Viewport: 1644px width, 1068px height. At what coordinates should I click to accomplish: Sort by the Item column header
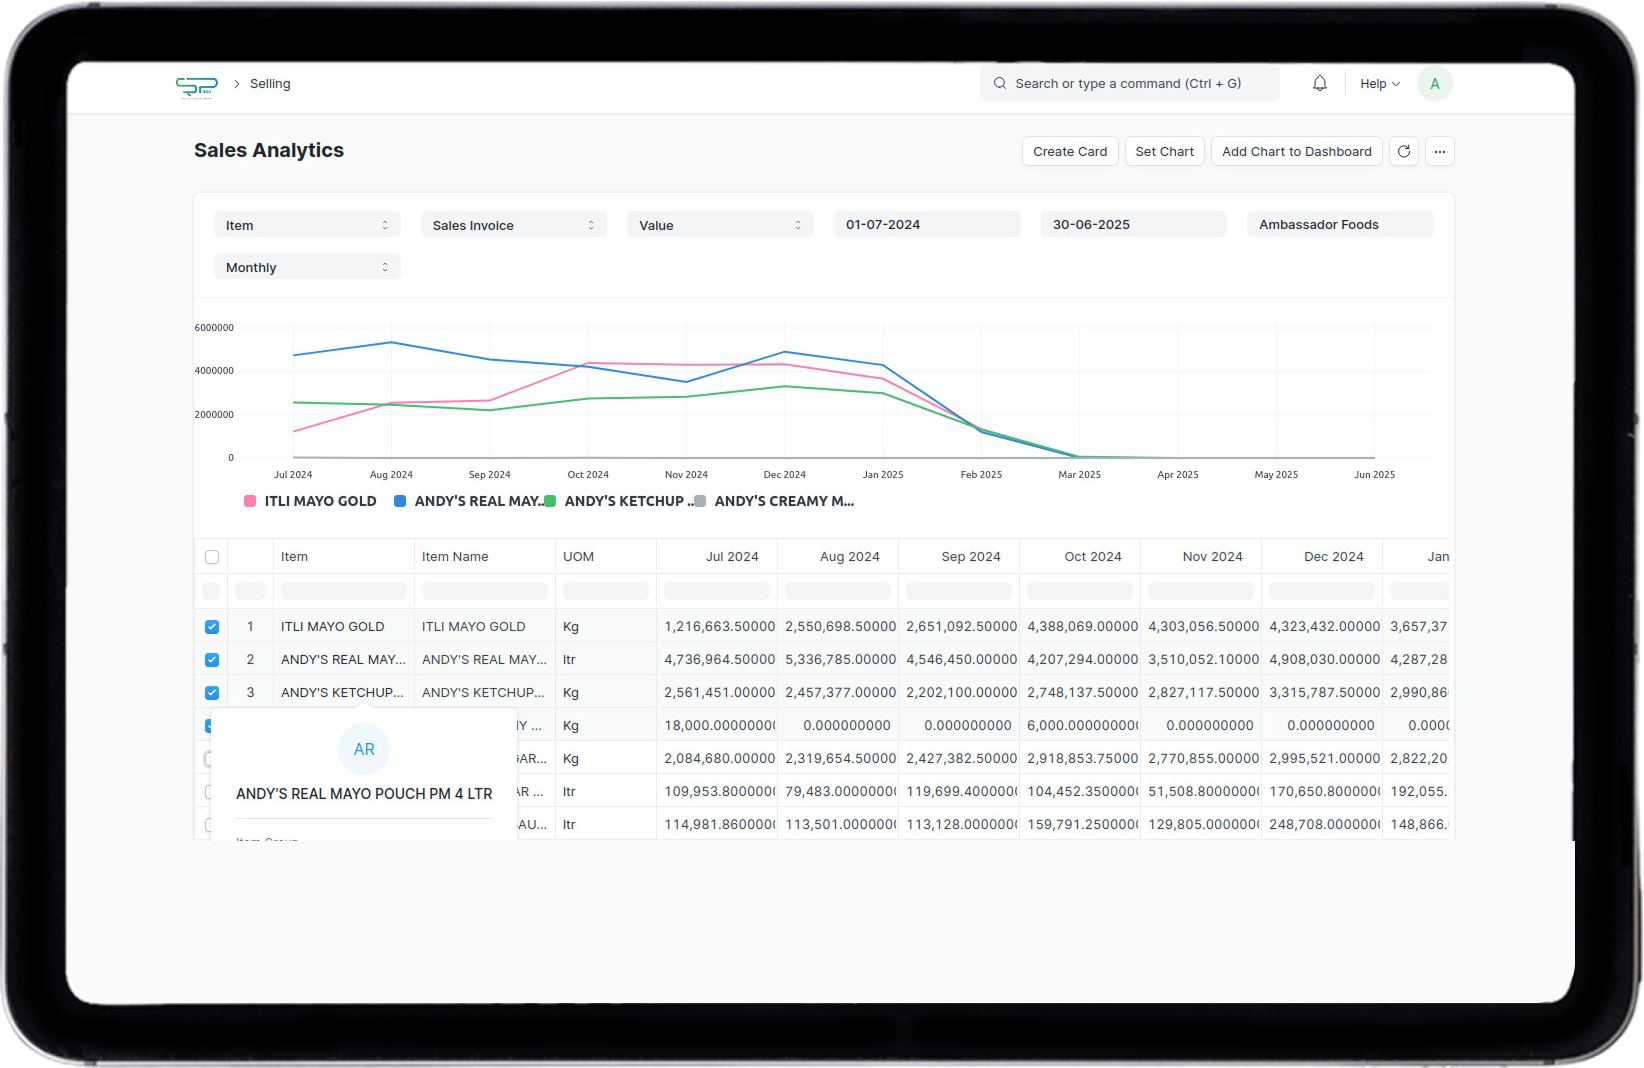point(344,557)
